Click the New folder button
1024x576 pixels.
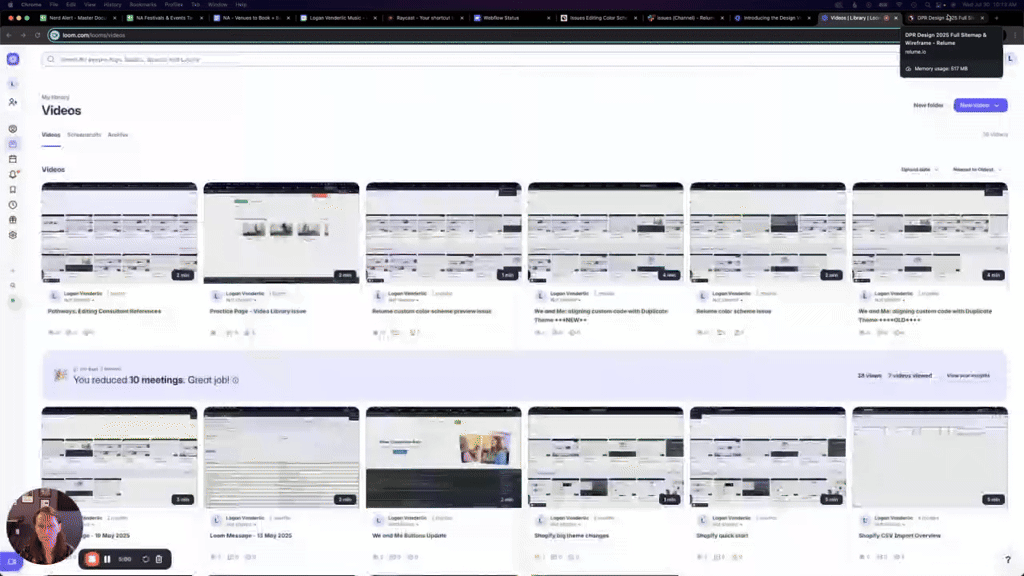point(928,105)
